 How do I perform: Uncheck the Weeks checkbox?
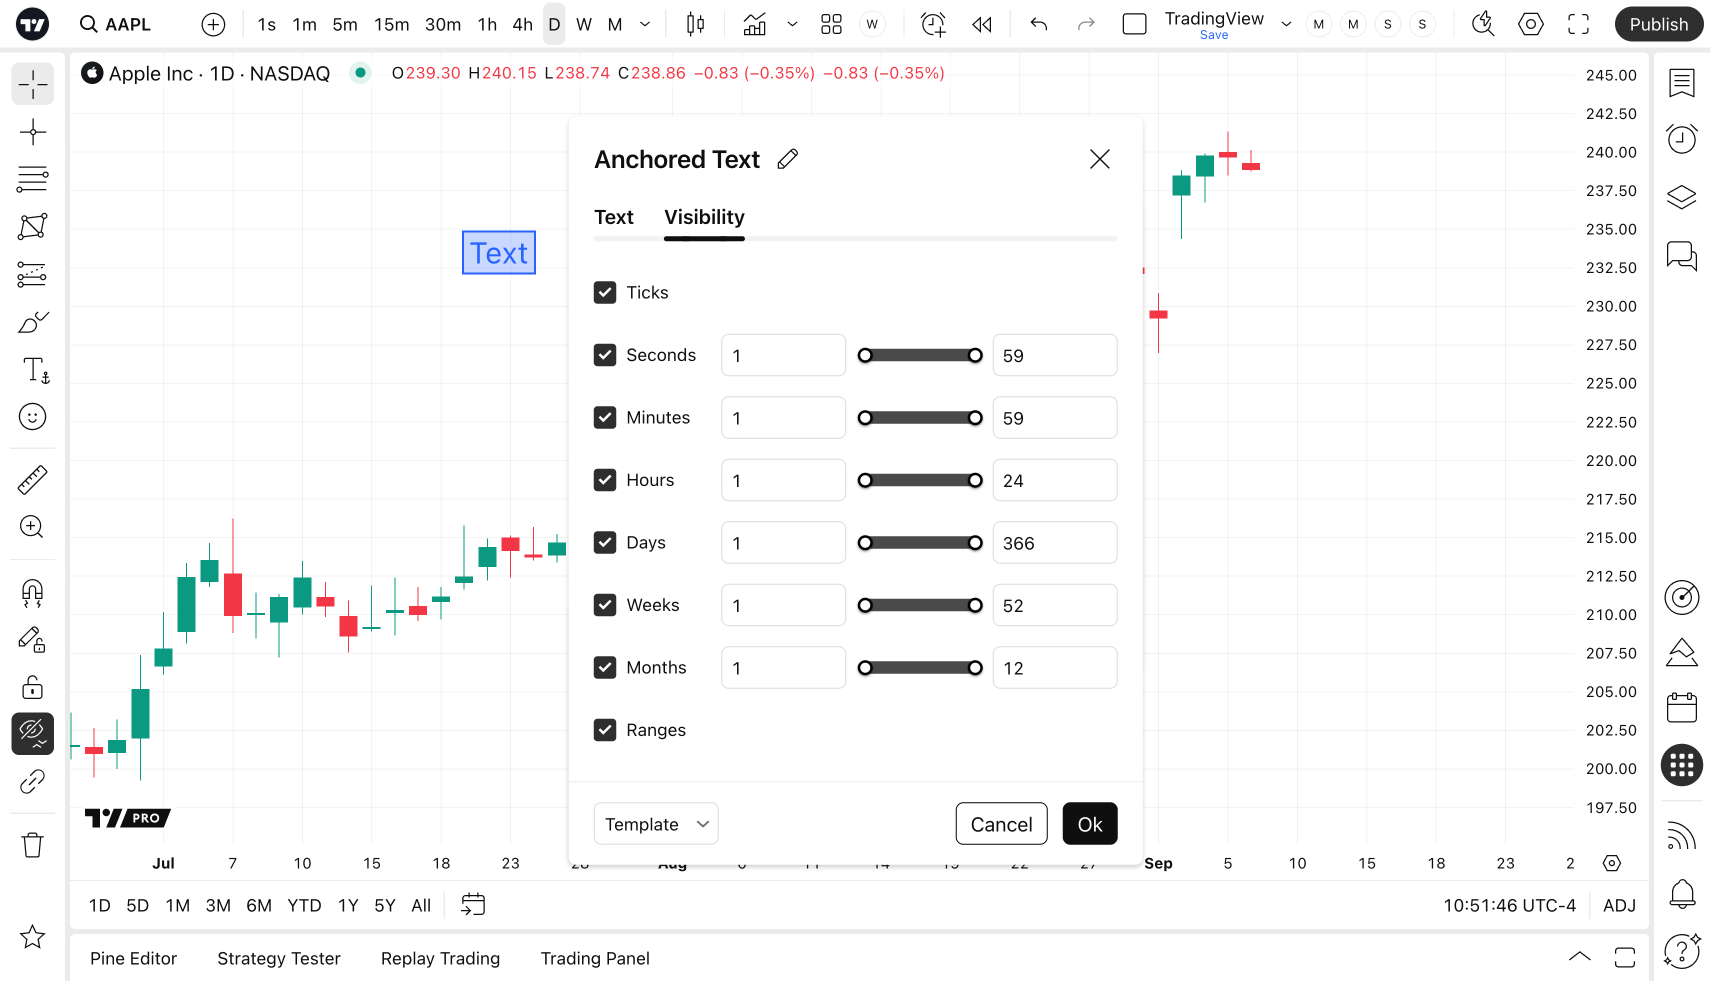[x=605, y=605]
